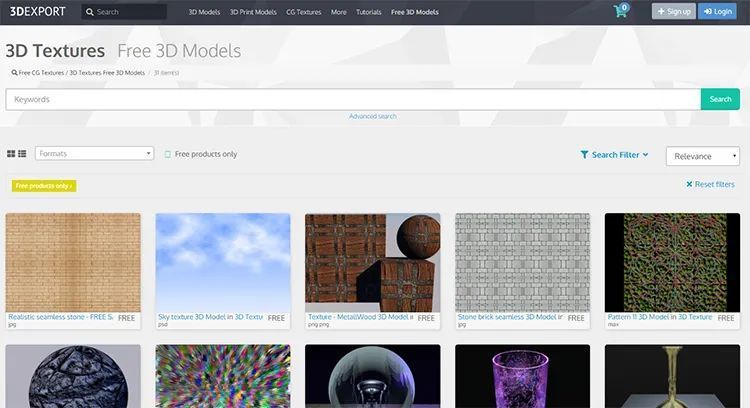The image size is (750, 408).
Task: Open the Stone brick seamless thumbnail
Action: tap(523, 263)
